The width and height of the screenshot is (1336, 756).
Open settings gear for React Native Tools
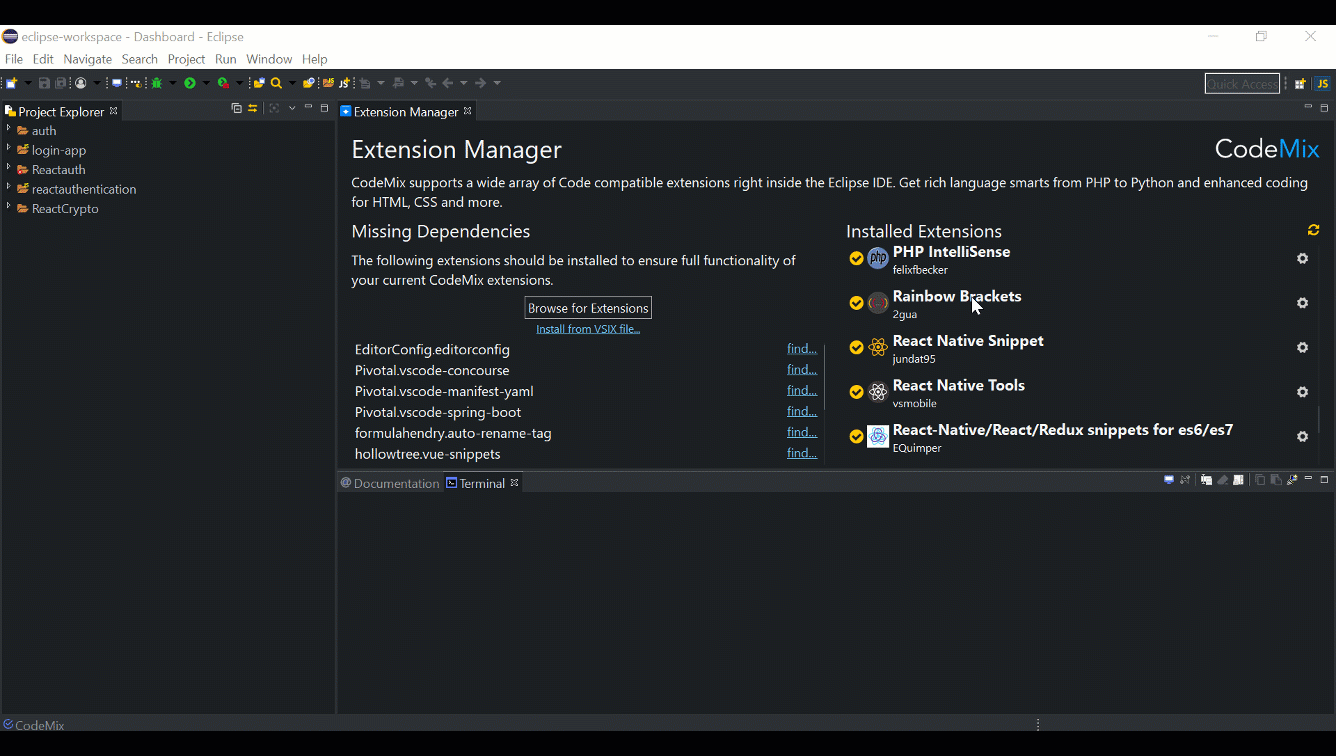click(1302, 392)
